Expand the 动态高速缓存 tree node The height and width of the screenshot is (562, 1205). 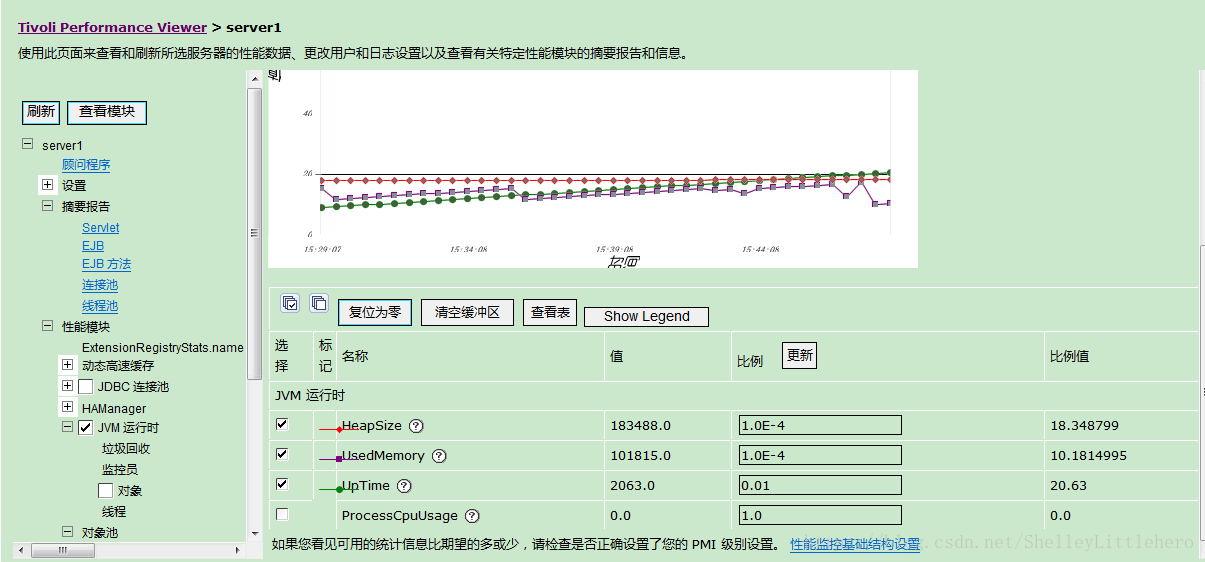click(x=67, y=365)
